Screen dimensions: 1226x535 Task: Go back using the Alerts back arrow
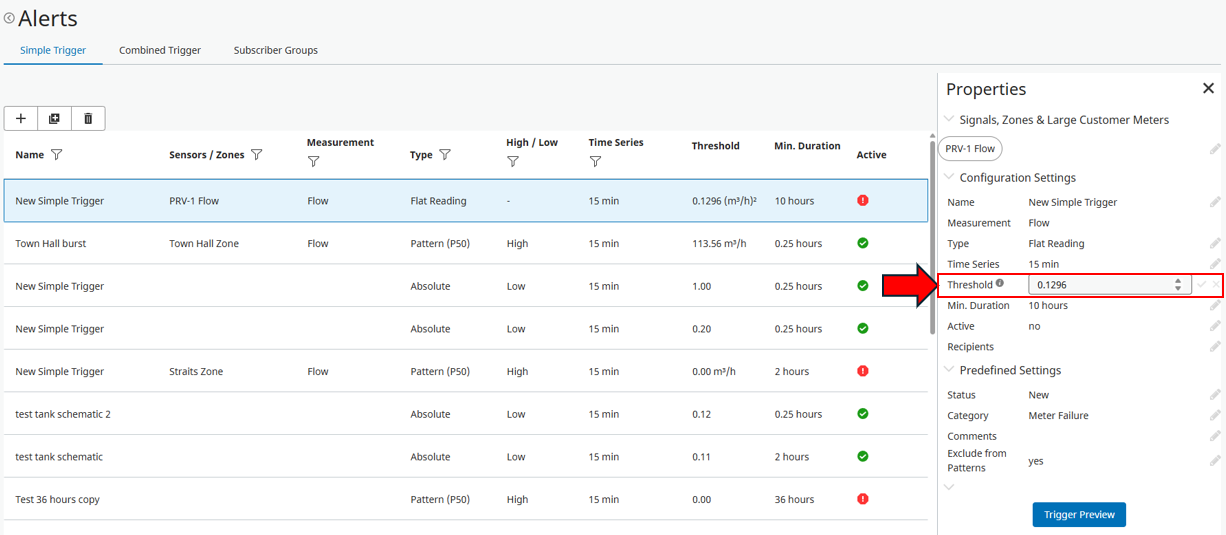pyautogui.click(x=9, y=18)
